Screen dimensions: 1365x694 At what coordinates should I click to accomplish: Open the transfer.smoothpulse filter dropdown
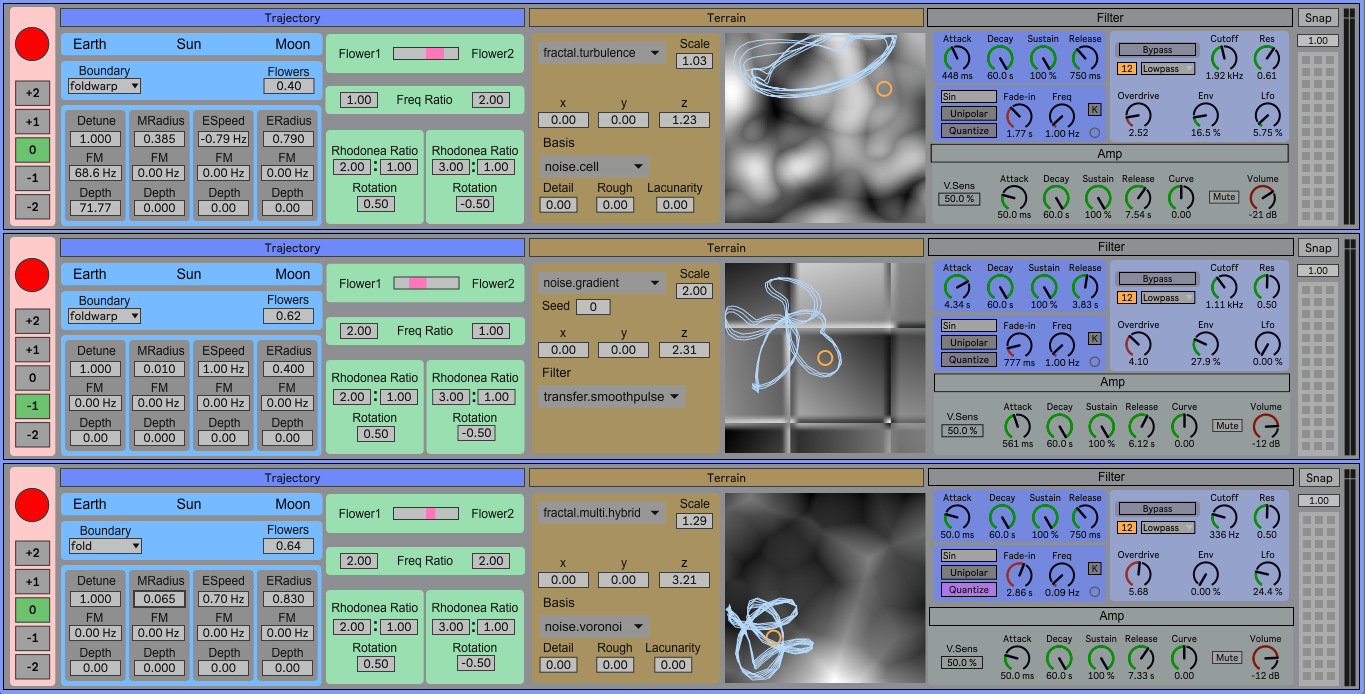[x=611, y=397]
